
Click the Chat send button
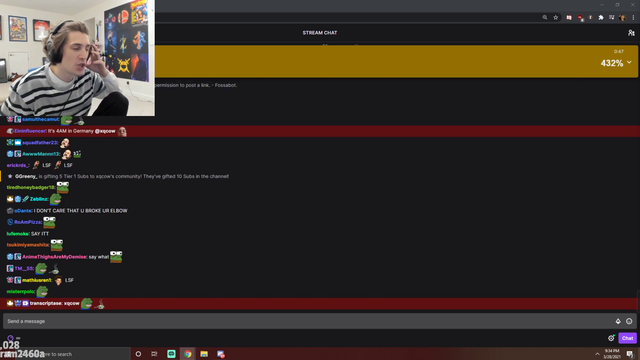coord(627,338)
